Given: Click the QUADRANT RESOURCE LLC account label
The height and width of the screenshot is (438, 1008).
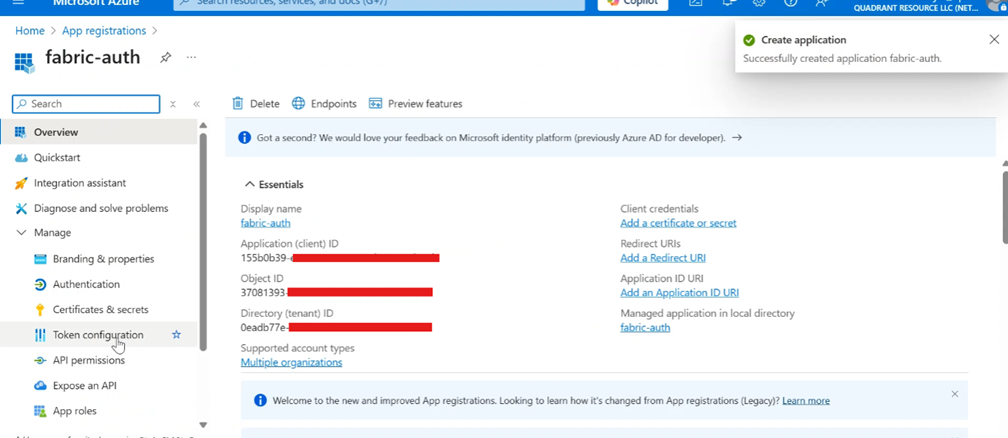Looking at the screenshot, I should (916, 8).
